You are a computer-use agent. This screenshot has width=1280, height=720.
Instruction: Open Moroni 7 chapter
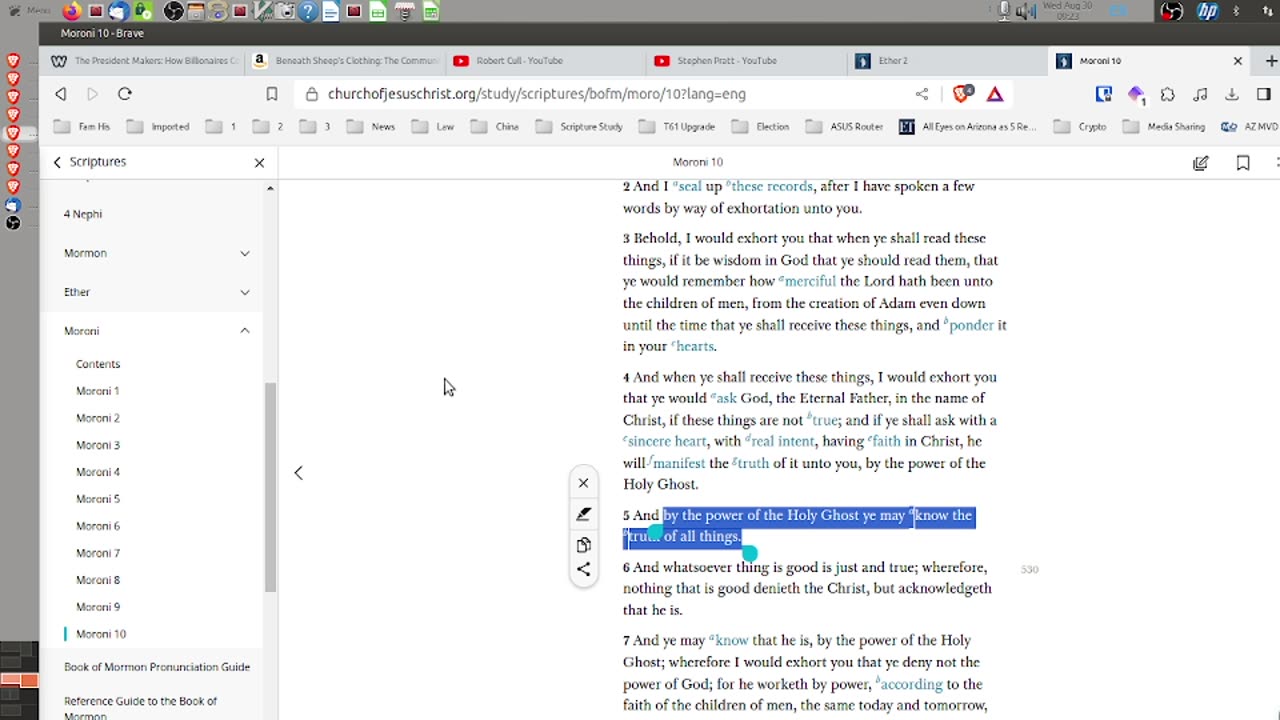point(98,553)
